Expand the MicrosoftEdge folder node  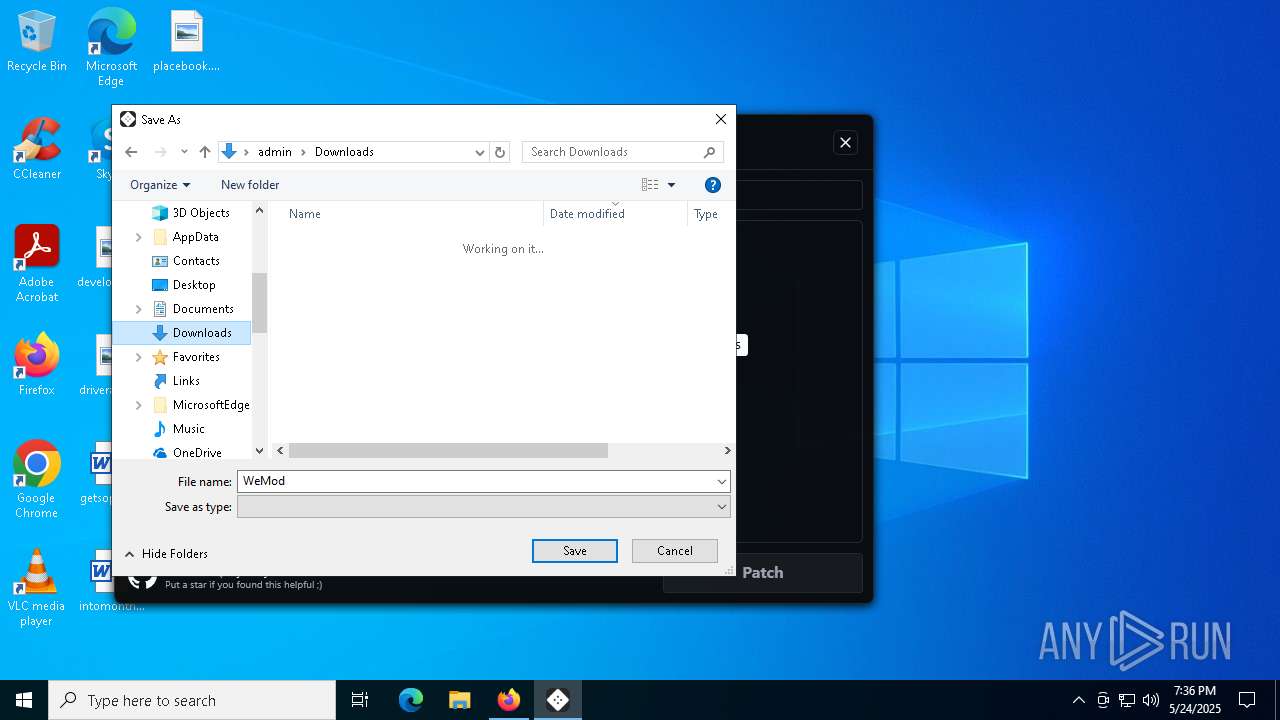click(139, 405)
